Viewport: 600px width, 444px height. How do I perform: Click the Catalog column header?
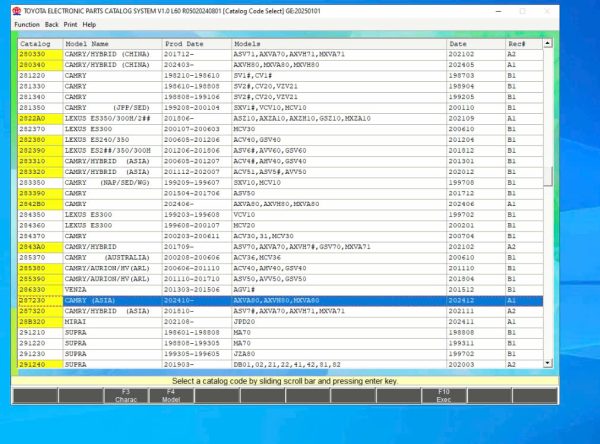click(x=40, y=44)
